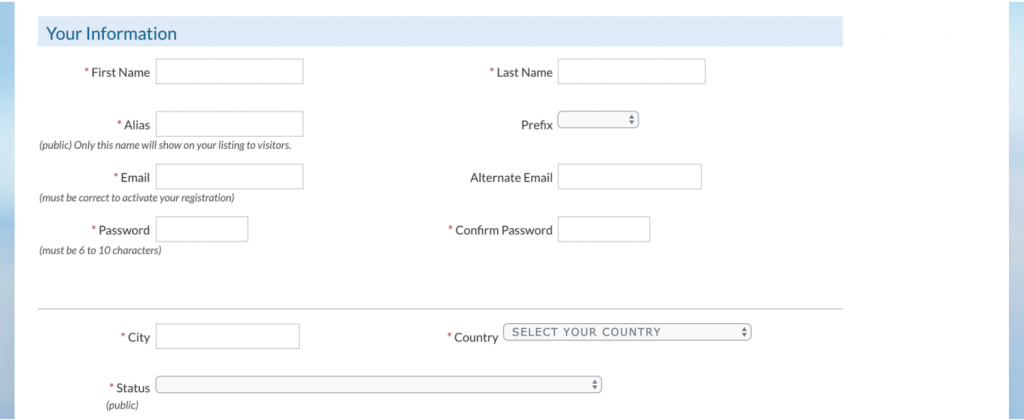Click the Last Name label text
Image resolution: width=1024 pixels, height=420 pixels.
coord(524,73)
